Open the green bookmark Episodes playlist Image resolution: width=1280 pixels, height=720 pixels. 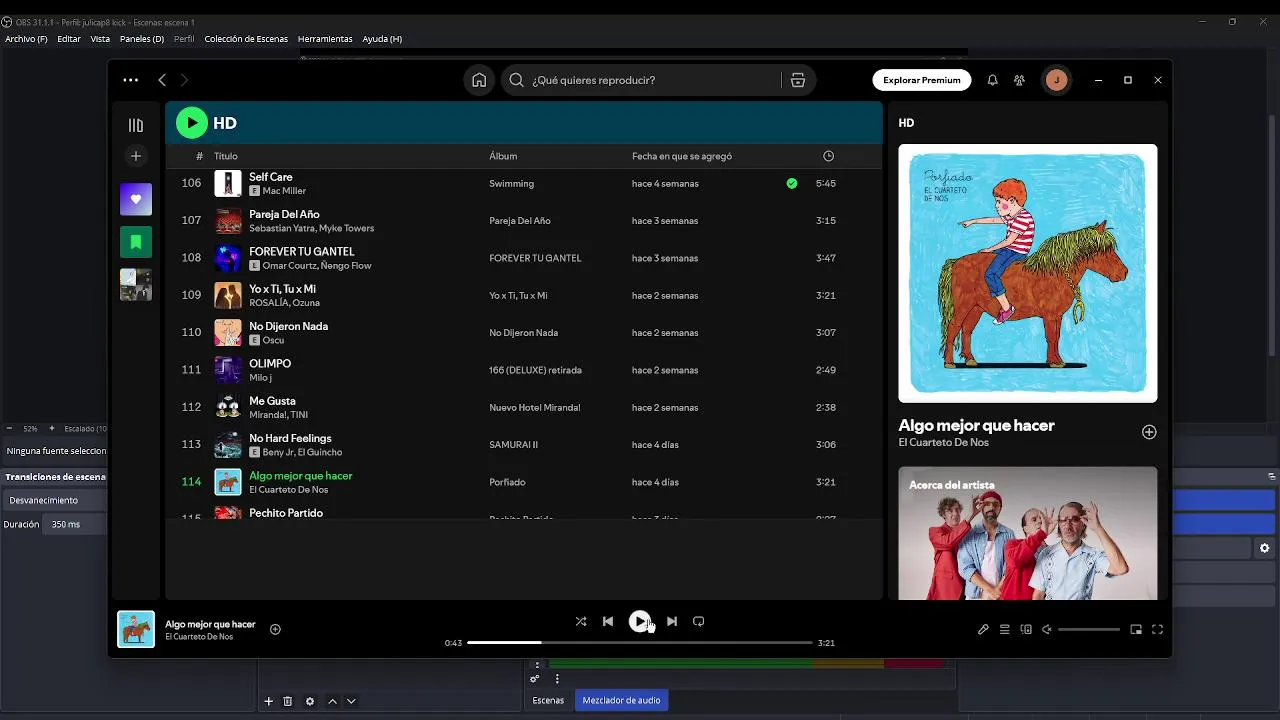[x=136, y=242]
